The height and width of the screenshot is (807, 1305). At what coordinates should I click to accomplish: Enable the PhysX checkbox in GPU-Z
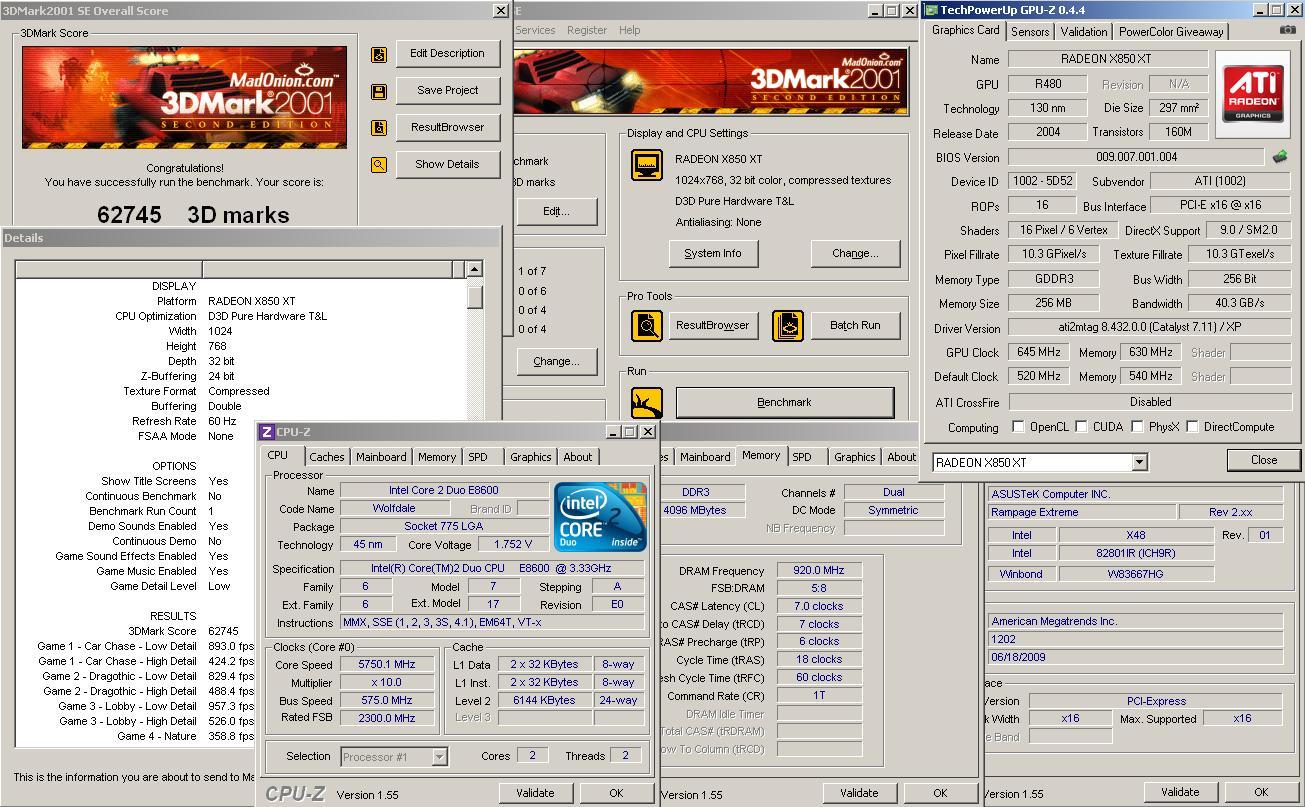pyautogui.click(x=1137, y=427)
